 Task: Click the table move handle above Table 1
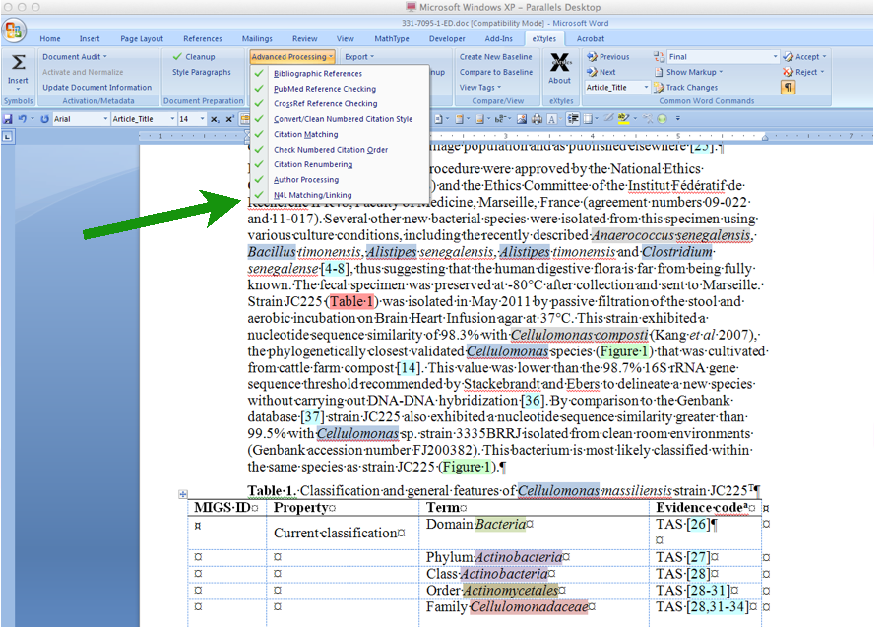coord(182,494)
